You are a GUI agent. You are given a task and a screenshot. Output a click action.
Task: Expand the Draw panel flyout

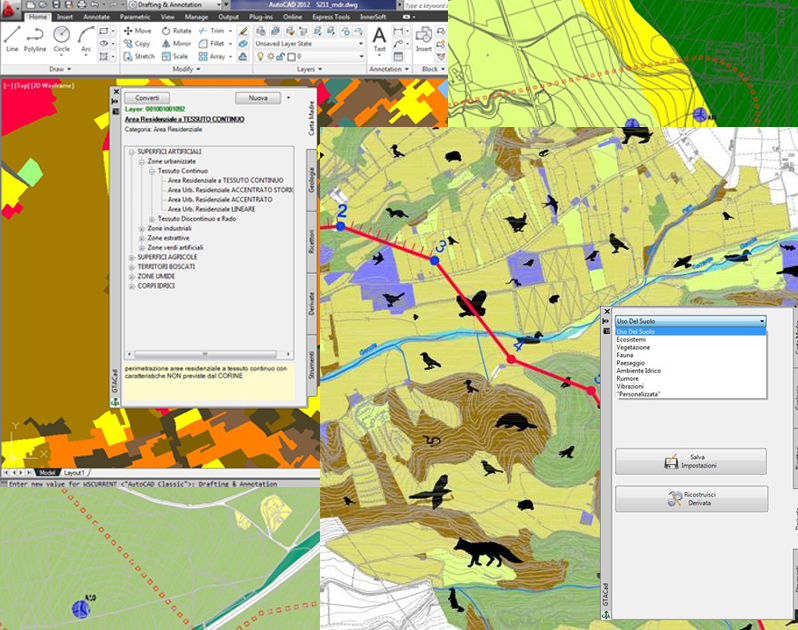click(60, 69)
